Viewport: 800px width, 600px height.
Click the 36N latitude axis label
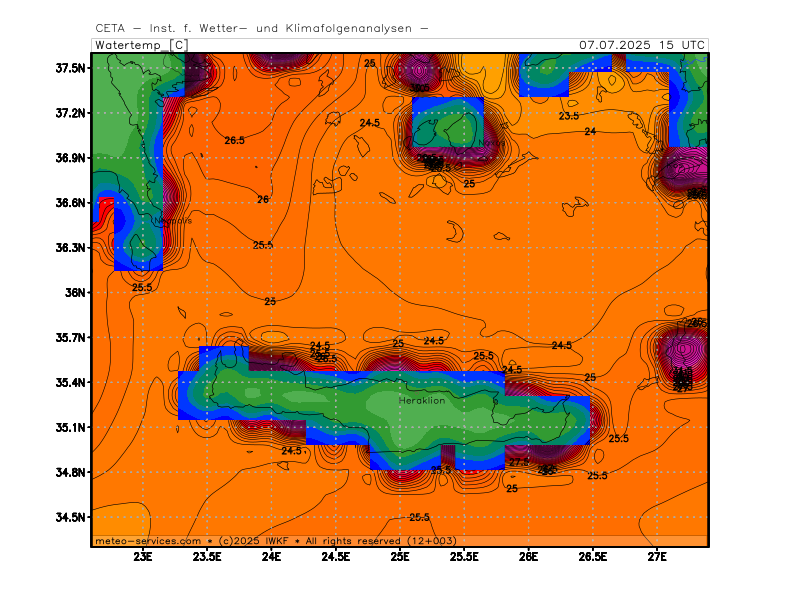(75, 292)
